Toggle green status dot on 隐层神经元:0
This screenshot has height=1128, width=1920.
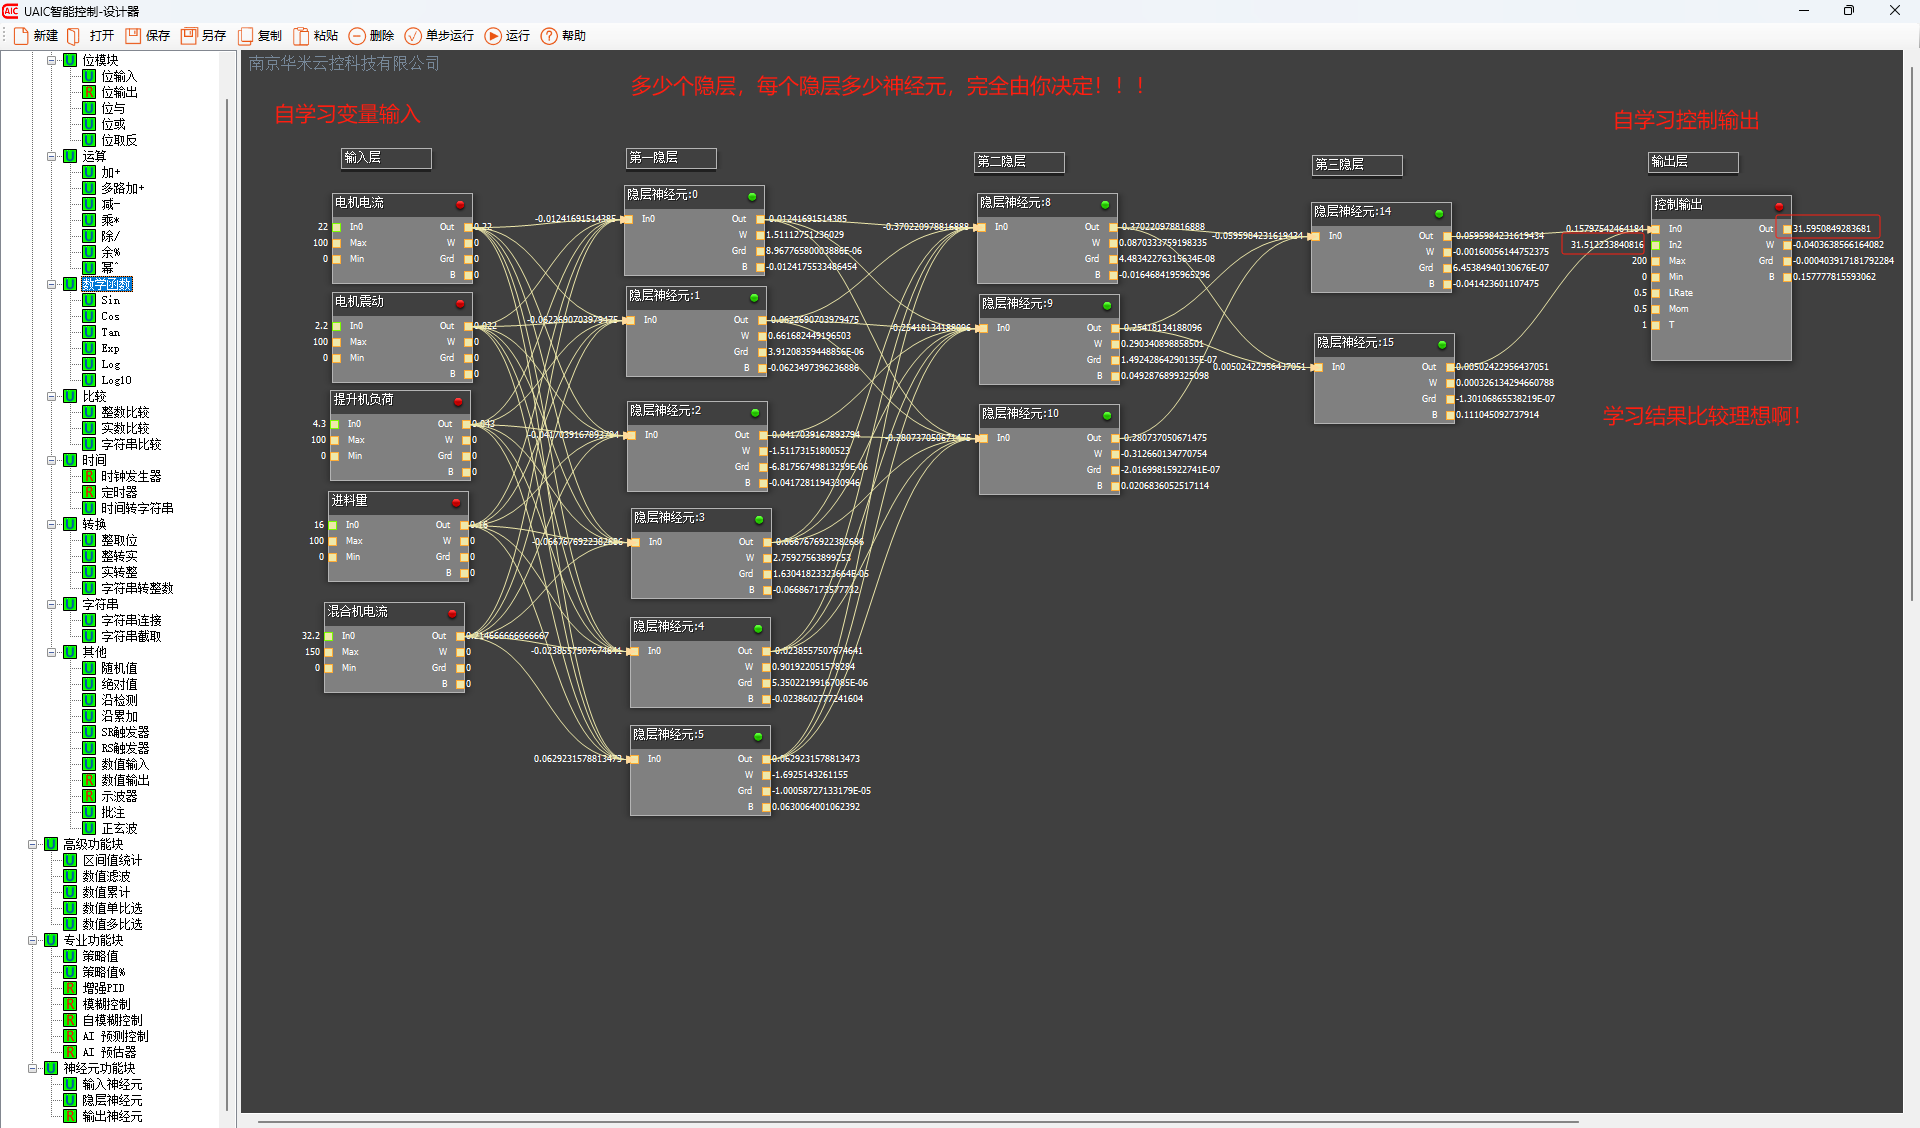click(x=752, y=196)
